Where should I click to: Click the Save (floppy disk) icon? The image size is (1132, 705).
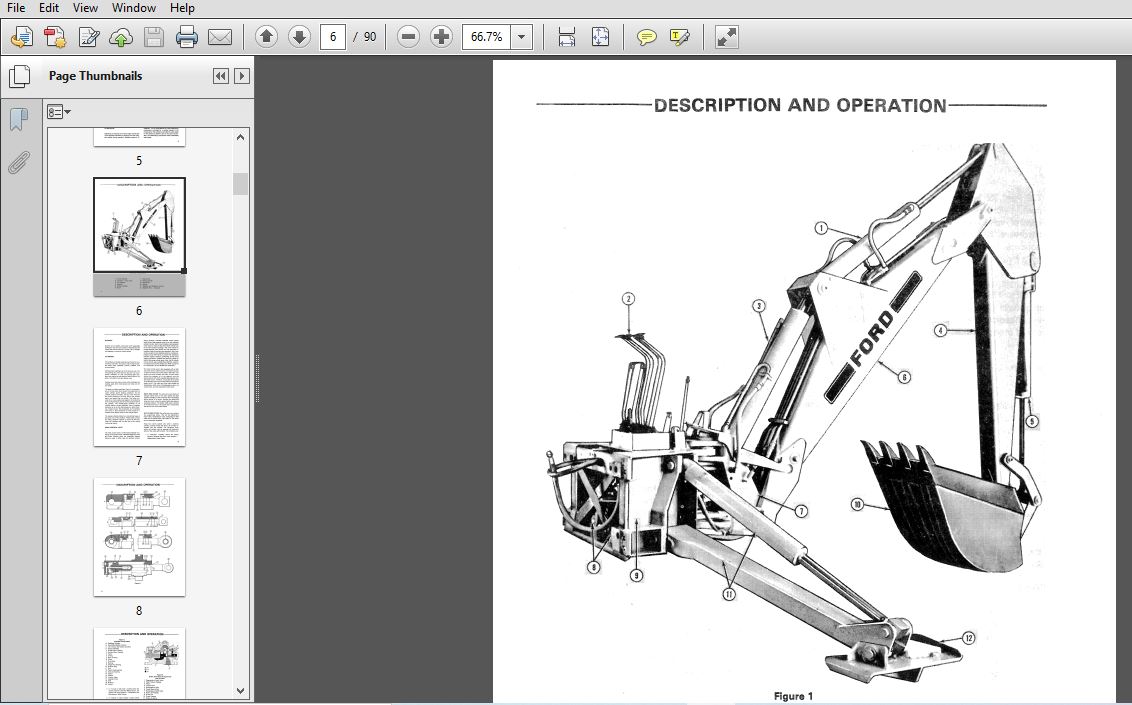tap(154, 37)
